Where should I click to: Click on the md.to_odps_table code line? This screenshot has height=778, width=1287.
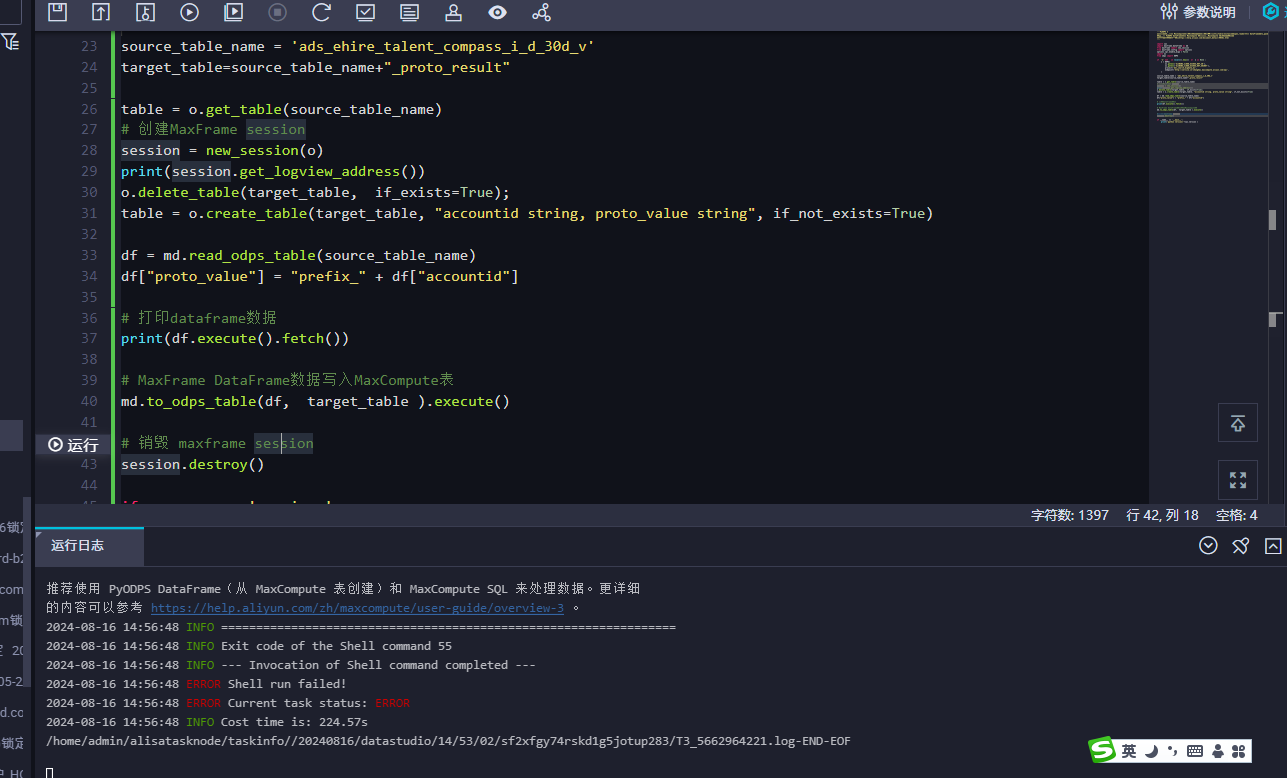(315, 401)
